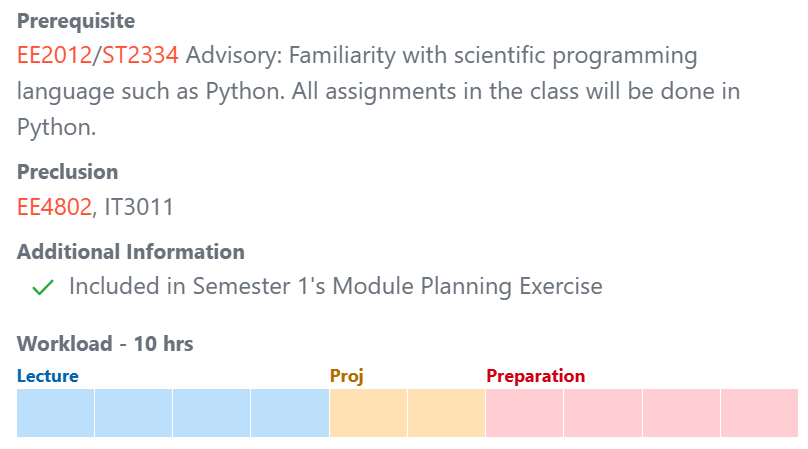This screenshot has width=808, height=449.
Task: Click the first blue Lecture workload block
Action: (56, 413)
